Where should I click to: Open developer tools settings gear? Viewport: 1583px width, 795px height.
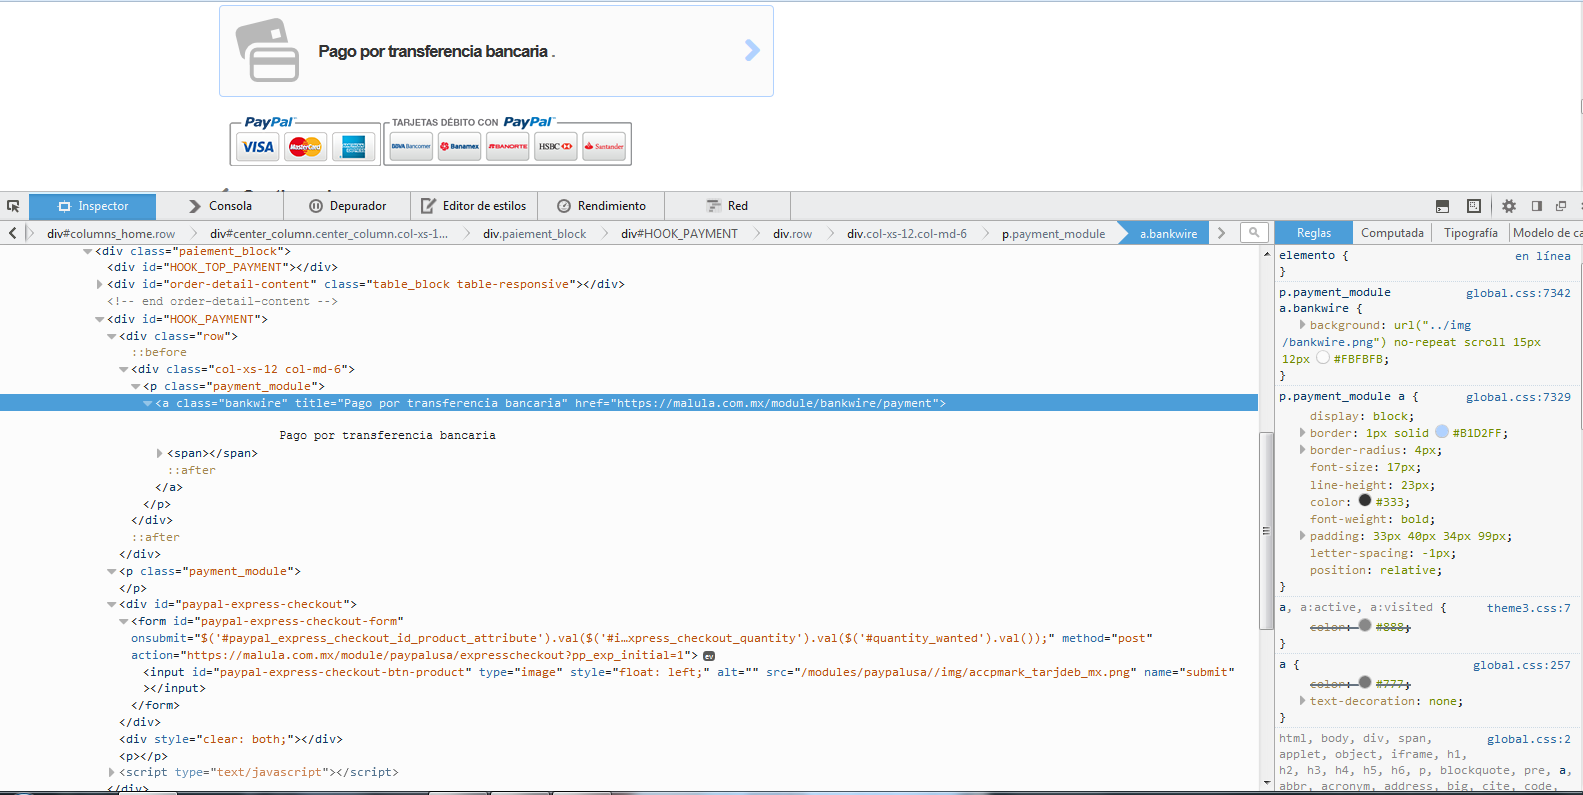tap(1508, 206)
